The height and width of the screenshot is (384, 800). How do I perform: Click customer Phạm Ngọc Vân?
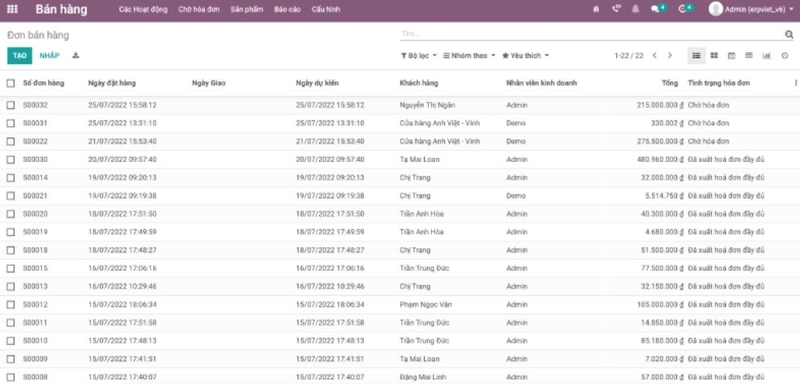click(x=426, y=304)
